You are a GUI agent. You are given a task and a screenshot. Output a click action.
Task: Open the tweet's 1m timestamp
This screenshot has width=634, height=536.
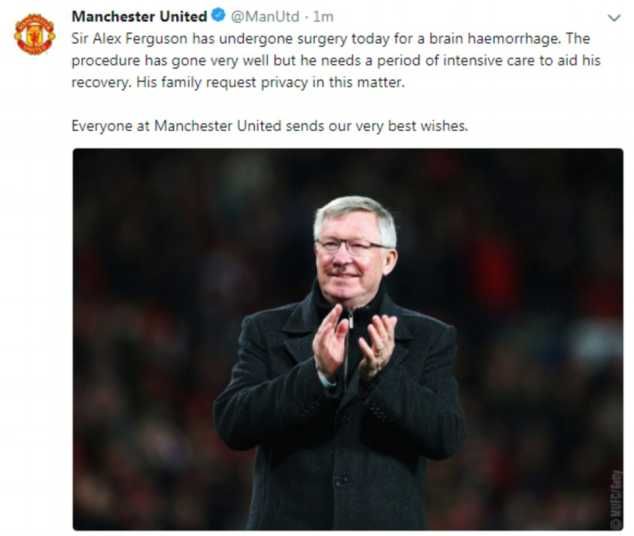pos(323,17)
